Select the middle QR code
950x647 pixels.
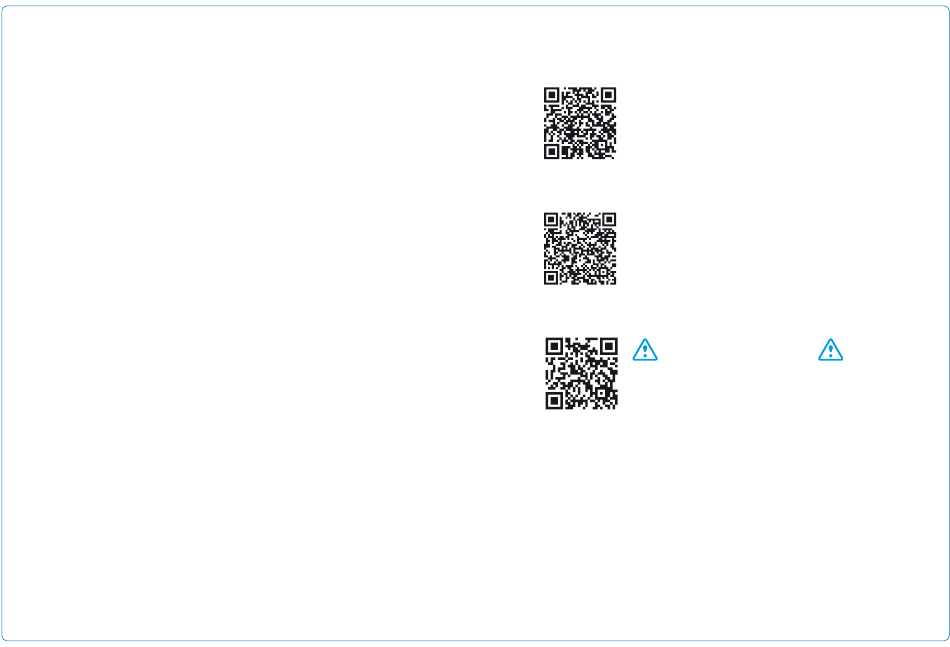580,248
